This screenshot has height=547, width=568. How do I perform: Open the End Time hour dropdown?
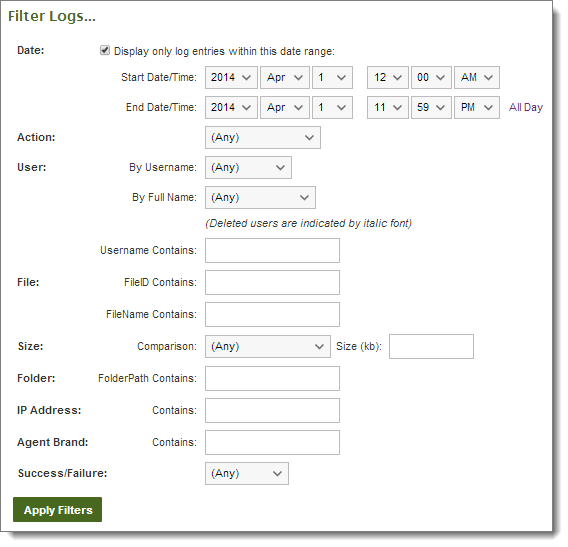tap(388, 108)
